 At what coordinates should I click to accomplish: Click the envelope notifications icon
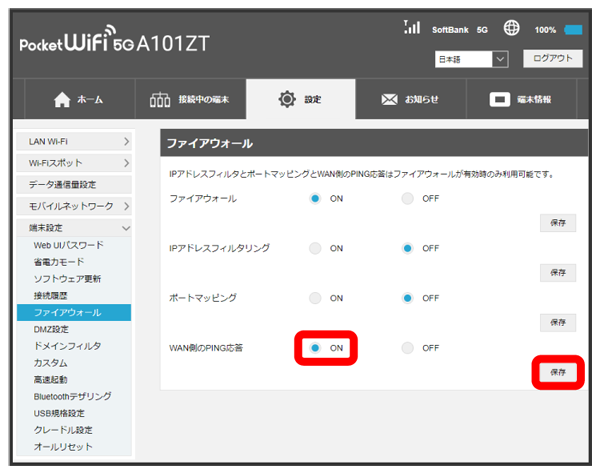pos(390,100)
